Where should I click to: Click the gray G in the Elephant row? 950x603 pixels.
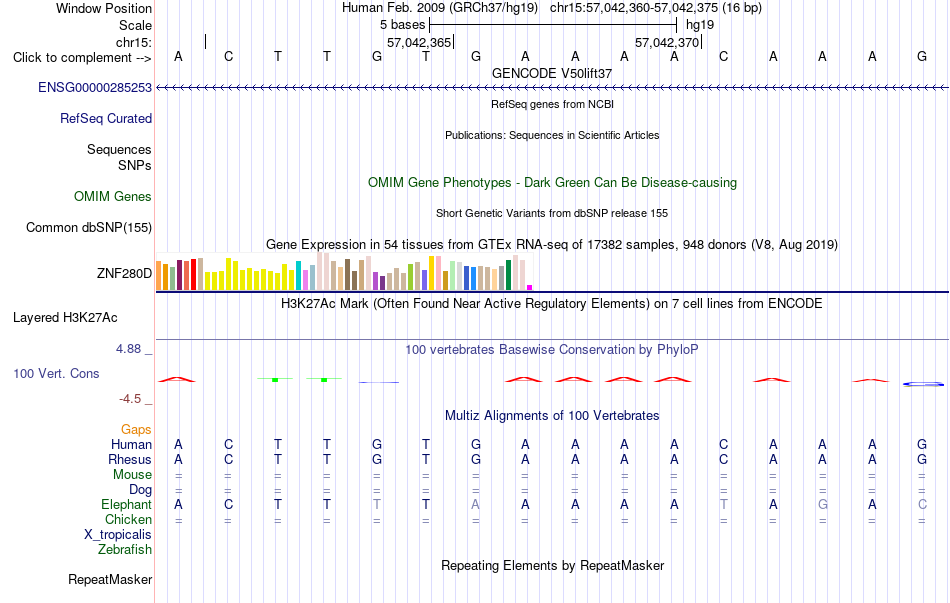pos(822,504)
